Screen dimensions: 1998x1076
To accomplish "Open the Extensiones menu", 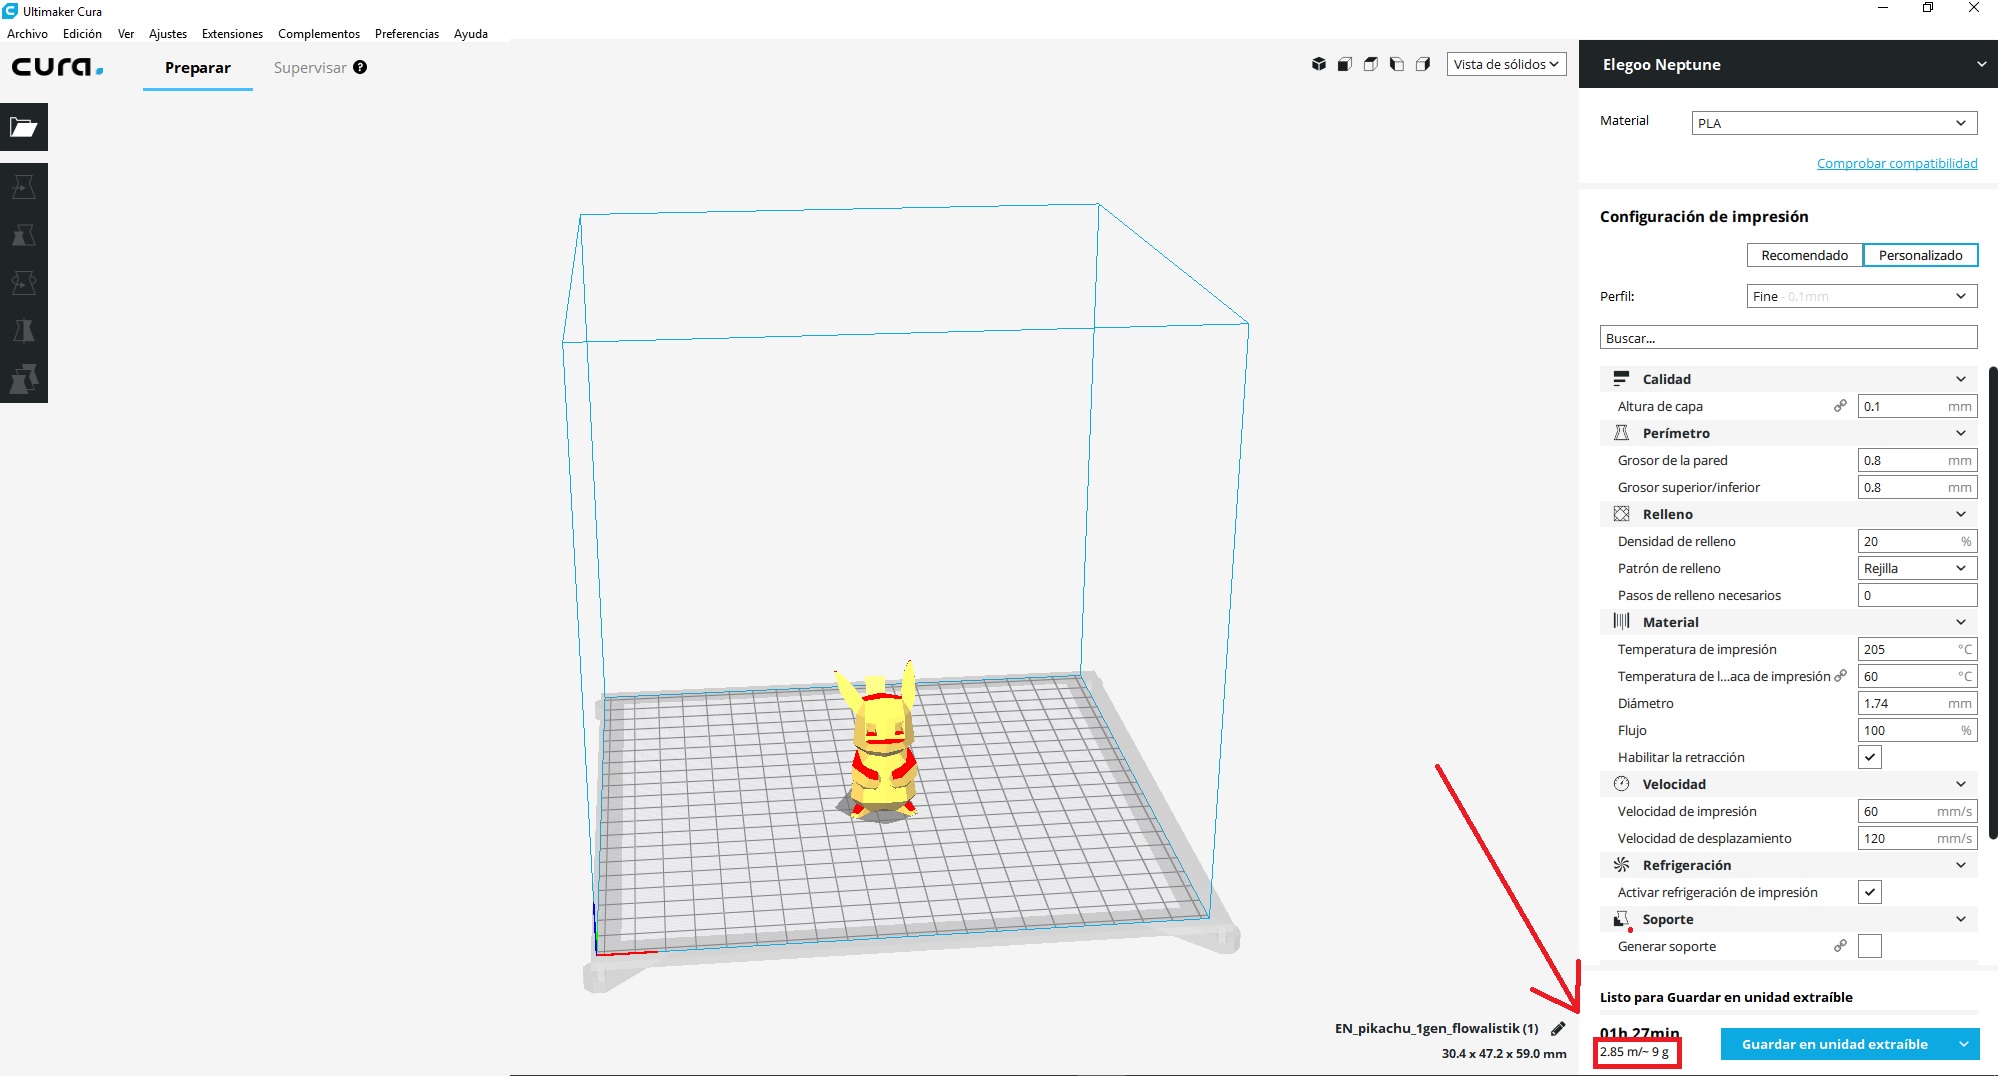I will coord(231,33).
